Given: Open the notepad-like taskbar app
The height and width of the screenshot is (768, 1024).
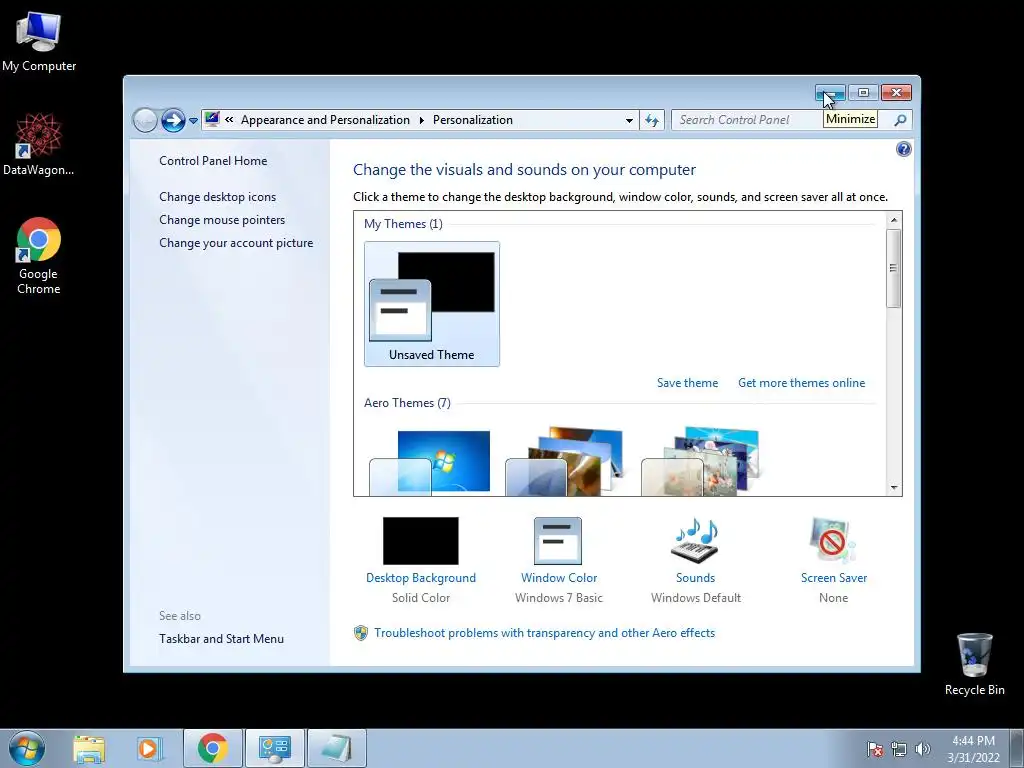Looking at the screenshot, I should tap(336, 748).
